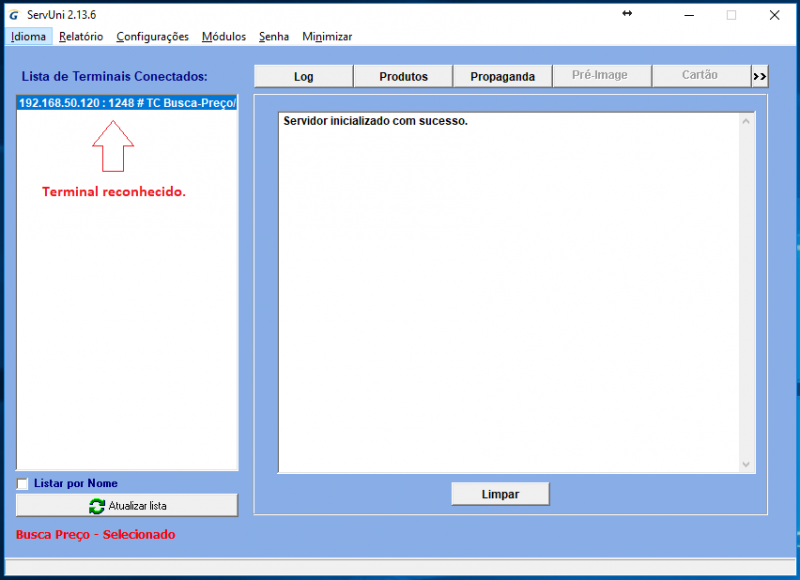Viewport: 800px width, 580px height.
Task: Click the green refresh icon on Atualizar lista
Action: click(97, 505)
